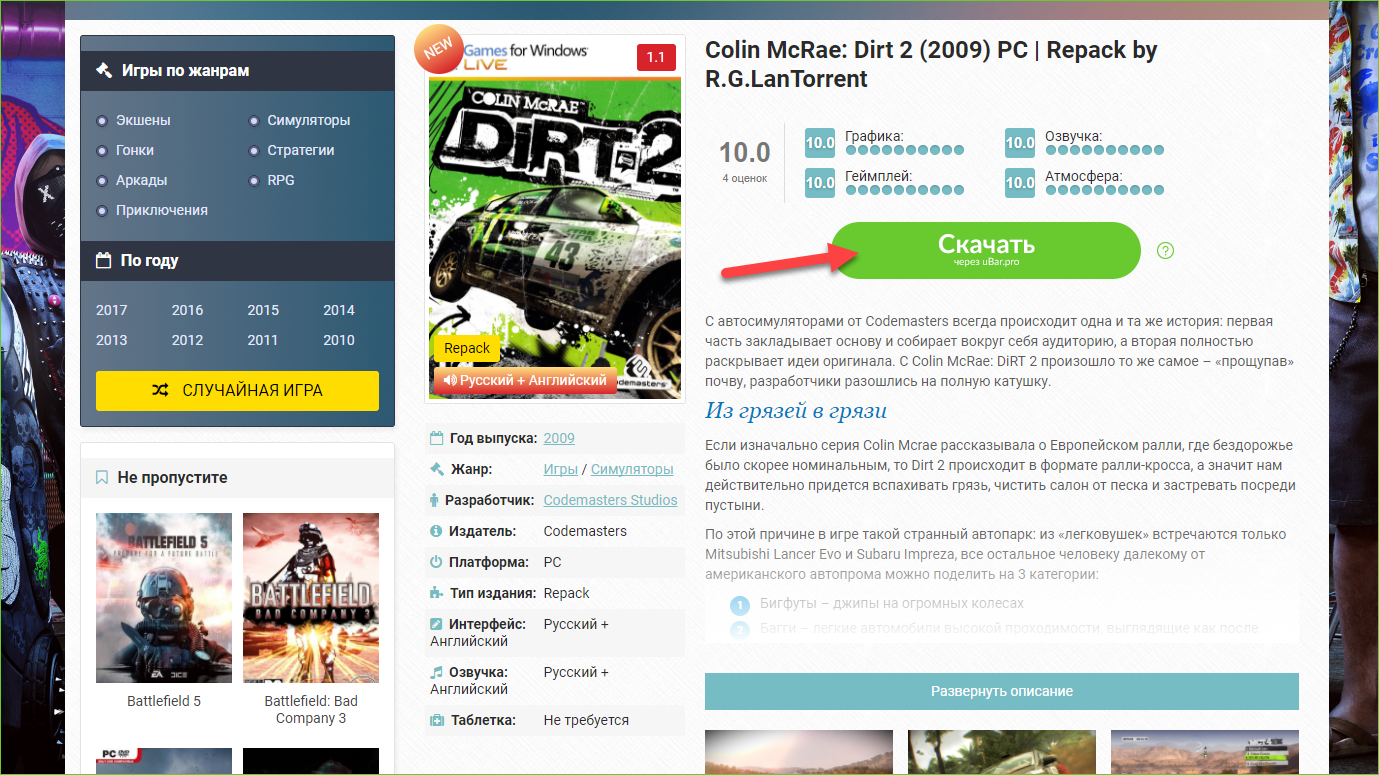Click the overall 10.0 rating number
Screen dimensions: 1379x775
tap(745, 152)
